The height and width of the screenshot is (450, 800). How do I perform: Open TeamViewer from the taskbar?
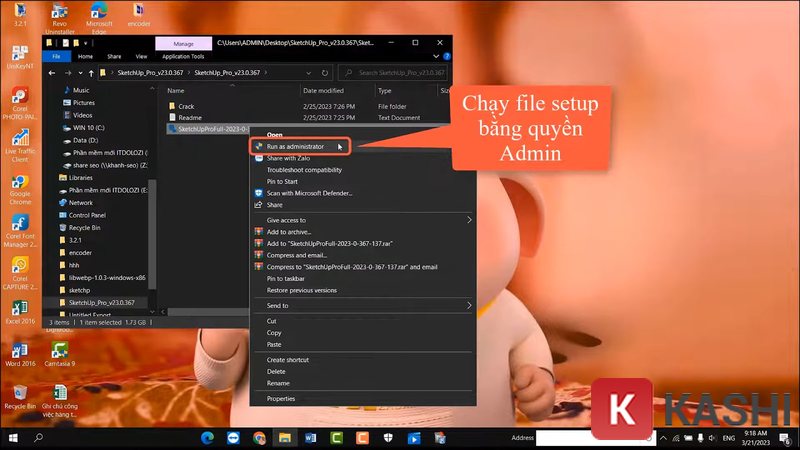point(233,438)
